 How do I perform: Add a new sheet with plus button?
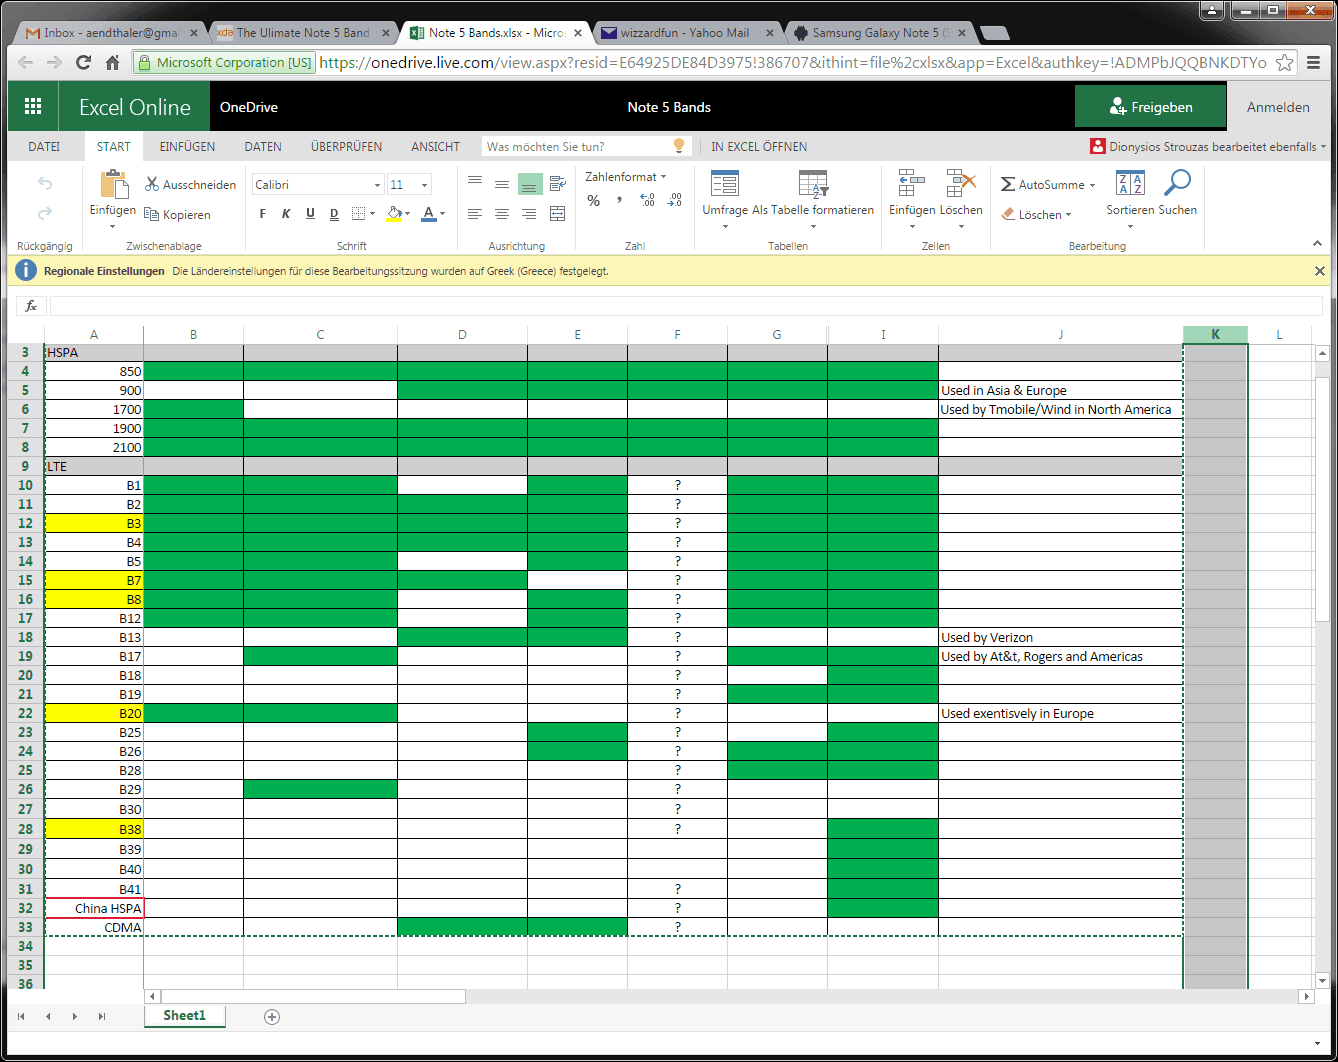click(271, 1017)
